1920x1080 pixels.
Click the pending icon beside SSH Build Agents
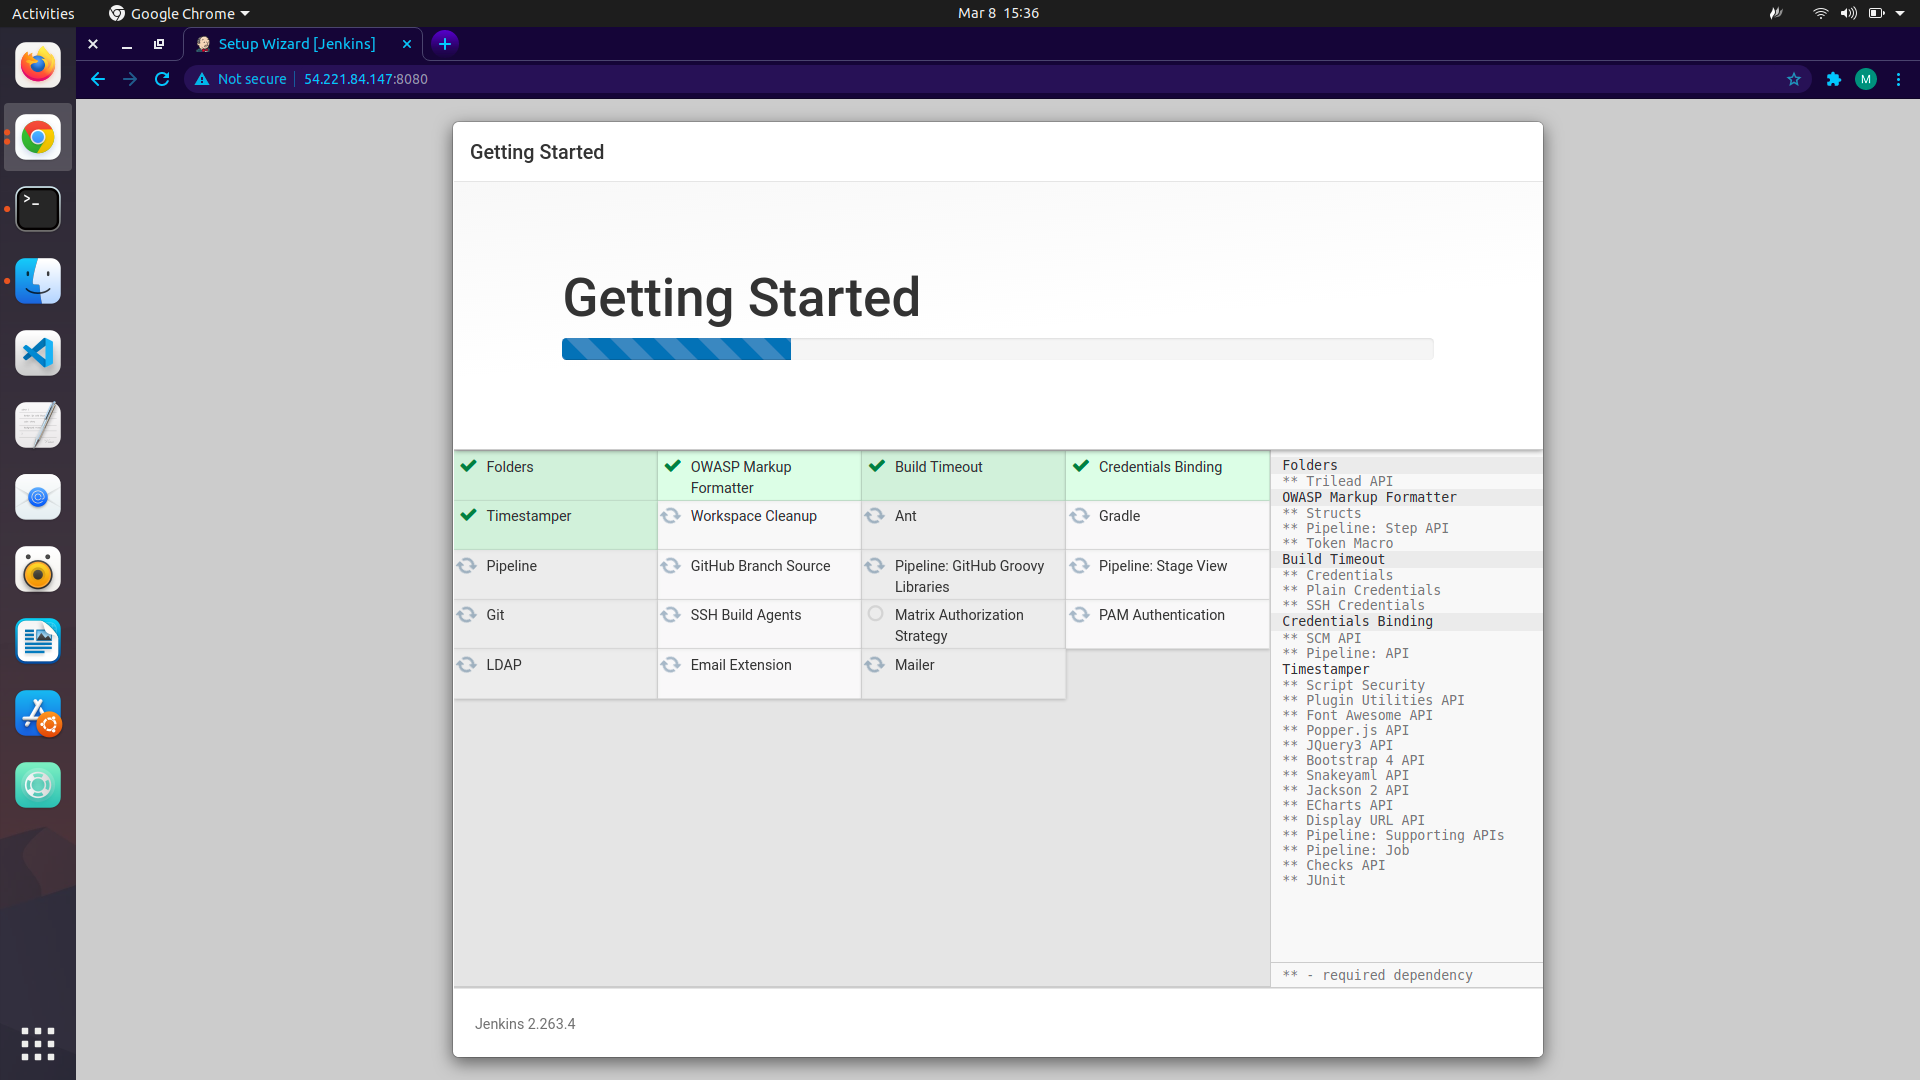click(671, 614)
